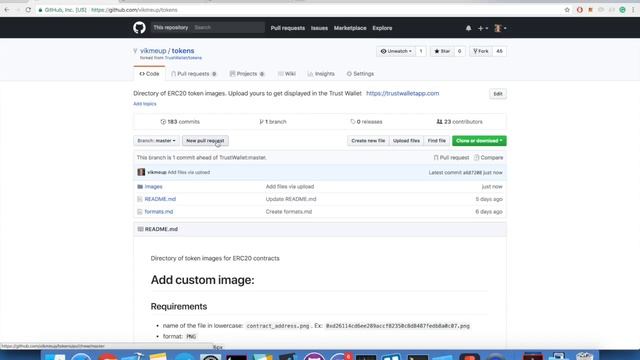Click the star count 0
640x360 pixels.
click(459, 51)
